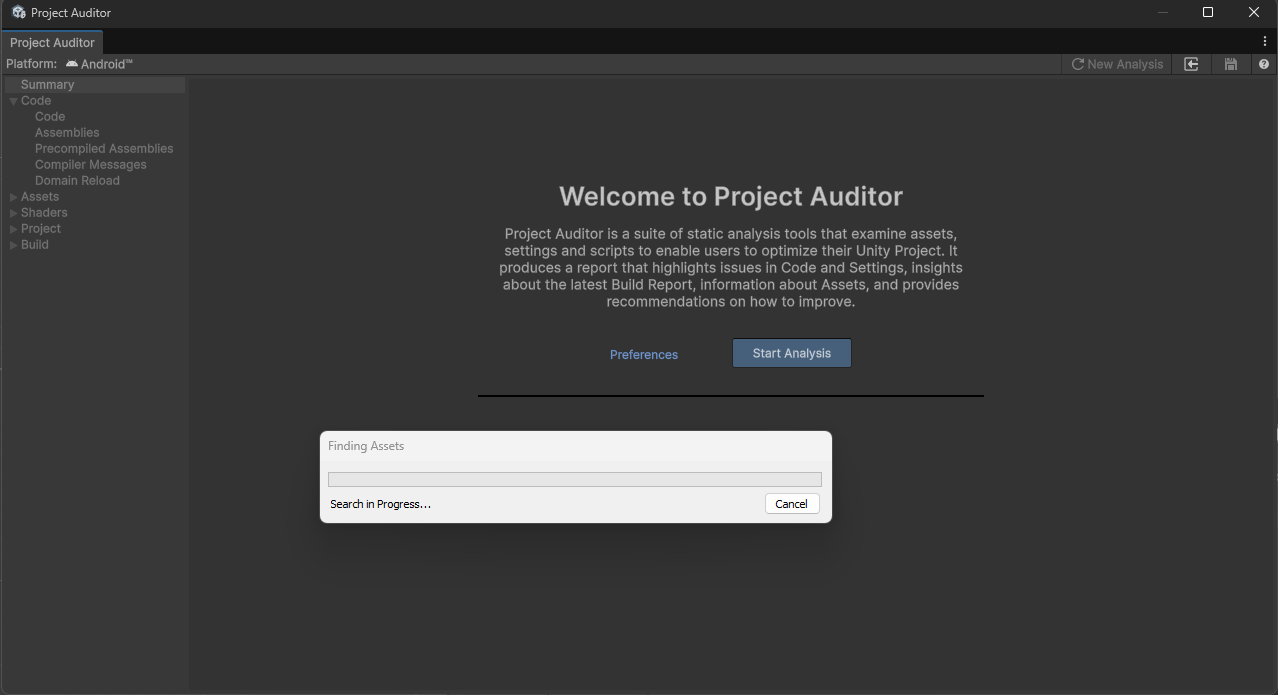1278x695 pixels.
Task: Click the New Analysis toolbar button
Action: coord(1117,64)
